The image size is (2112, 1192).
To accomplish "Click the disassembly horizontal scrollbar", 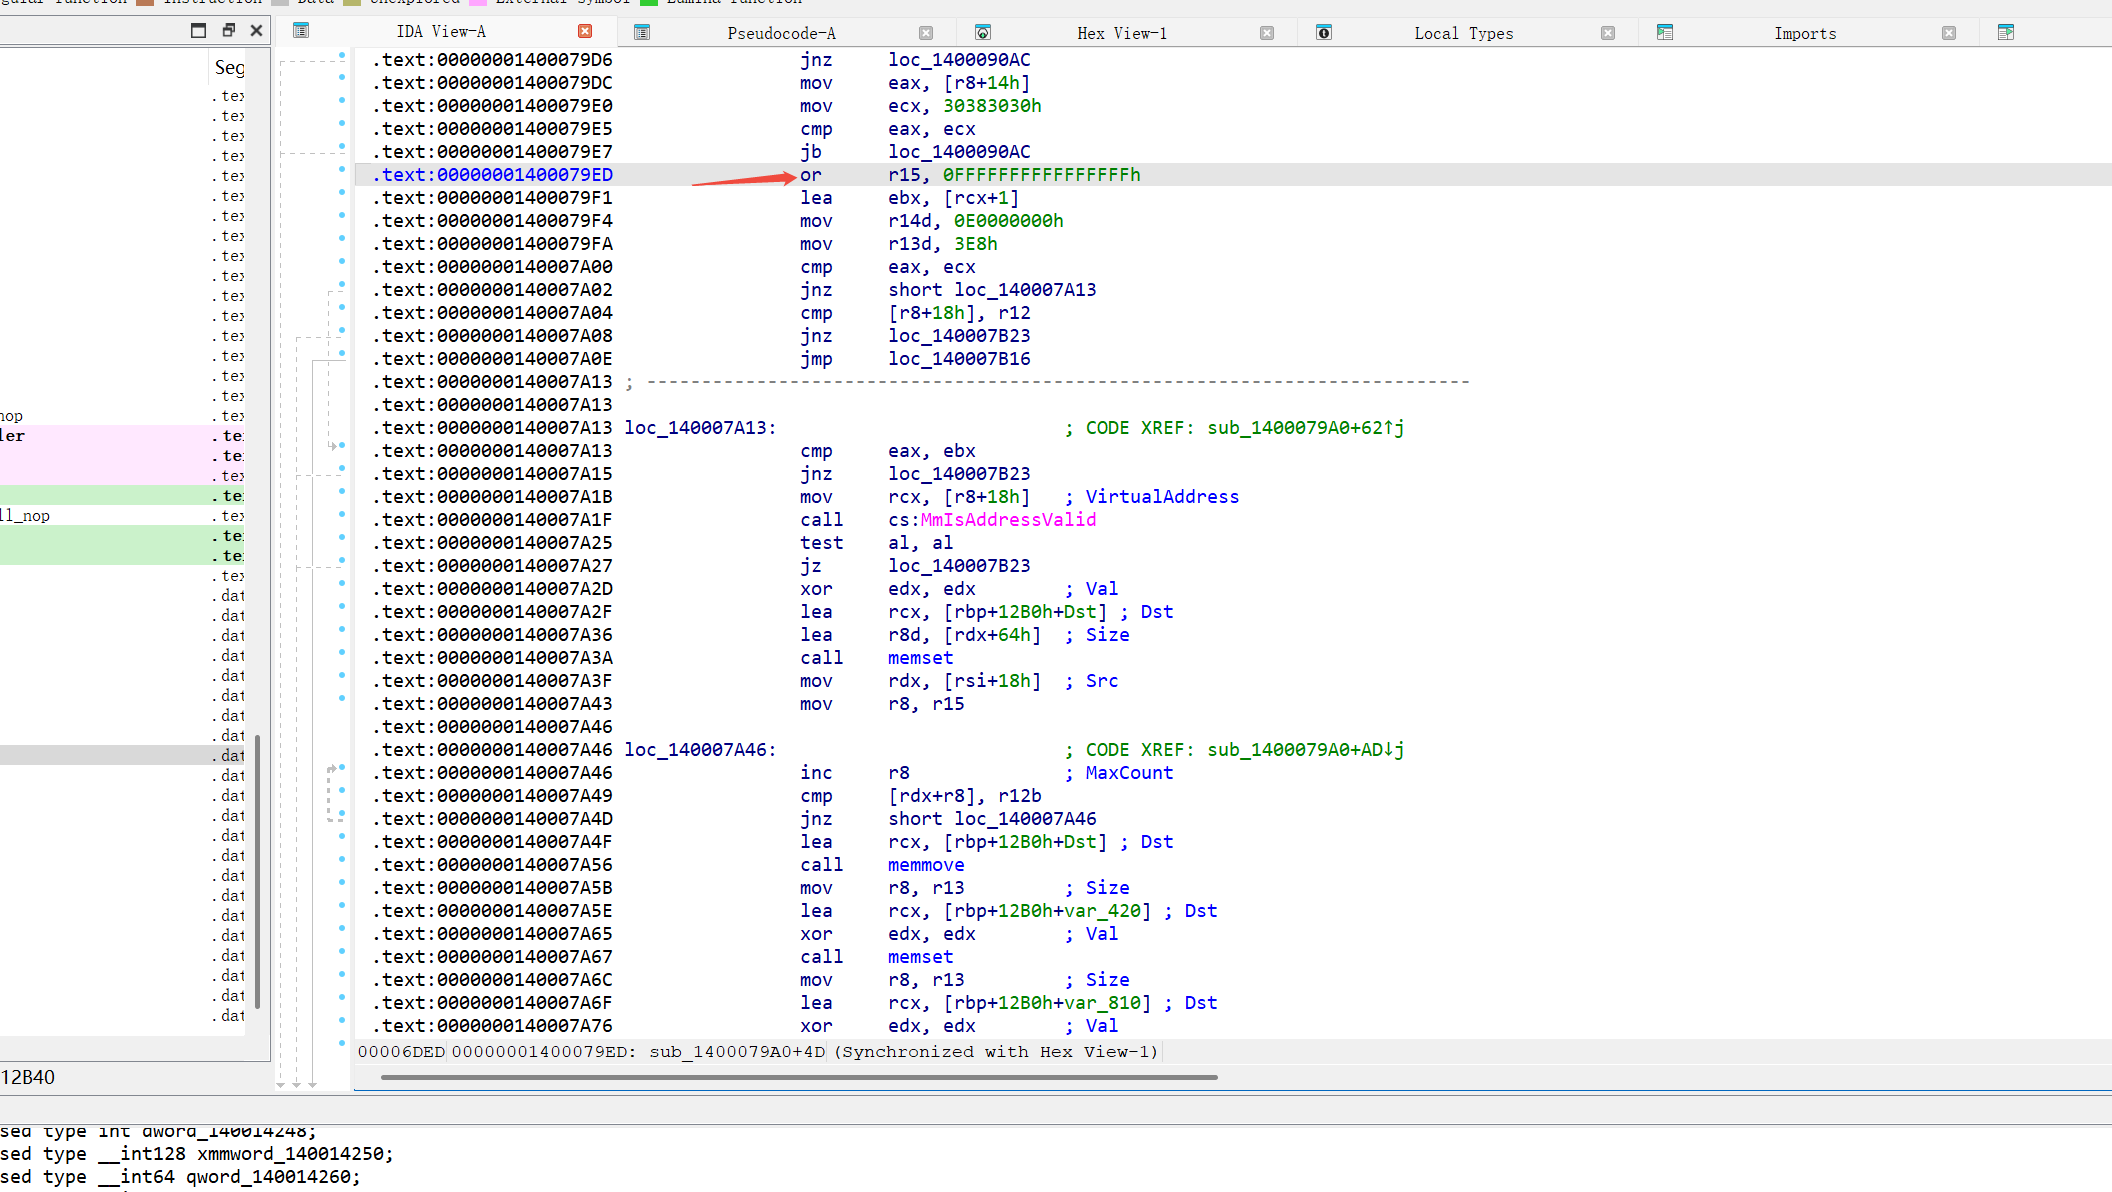I will click(x=799, y=1077).
